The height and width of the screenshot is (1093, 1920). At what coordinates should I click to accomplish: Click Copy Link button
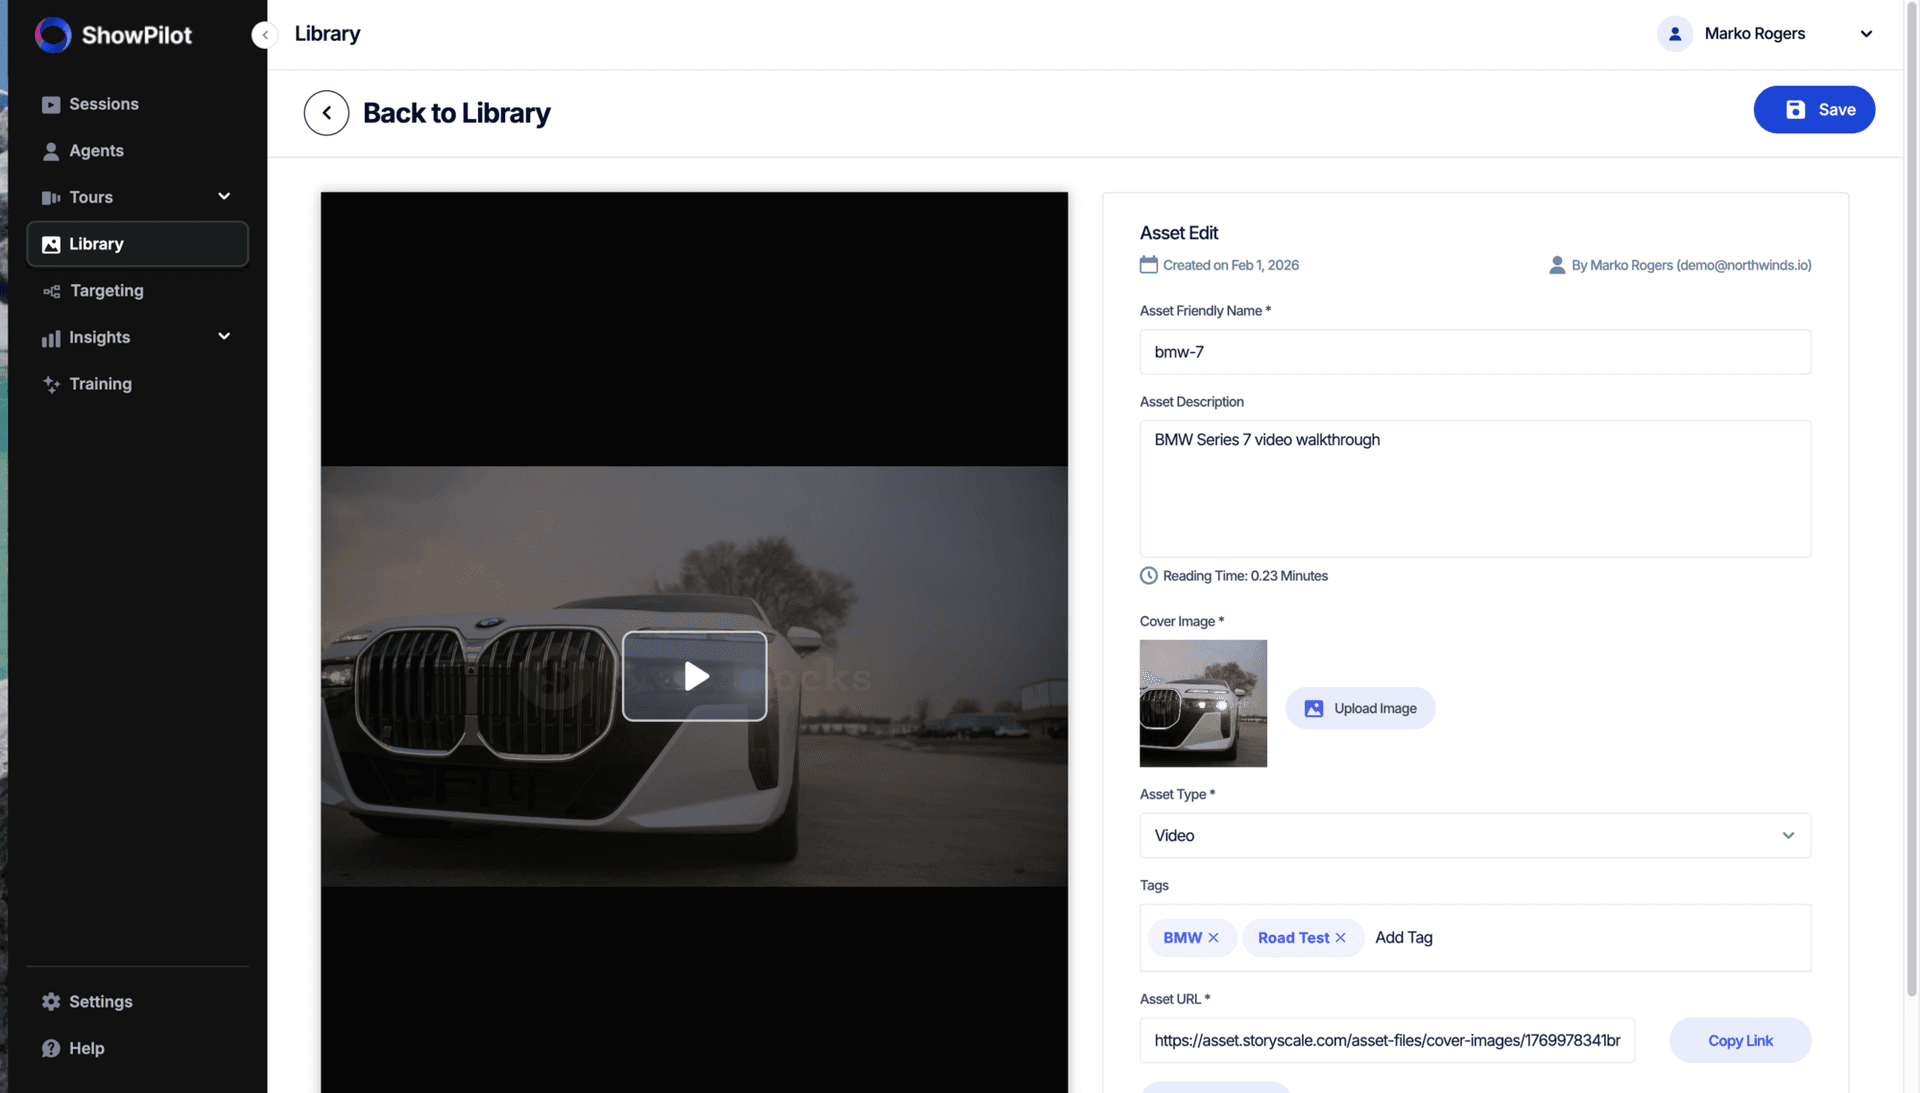pos(1739,1040)
